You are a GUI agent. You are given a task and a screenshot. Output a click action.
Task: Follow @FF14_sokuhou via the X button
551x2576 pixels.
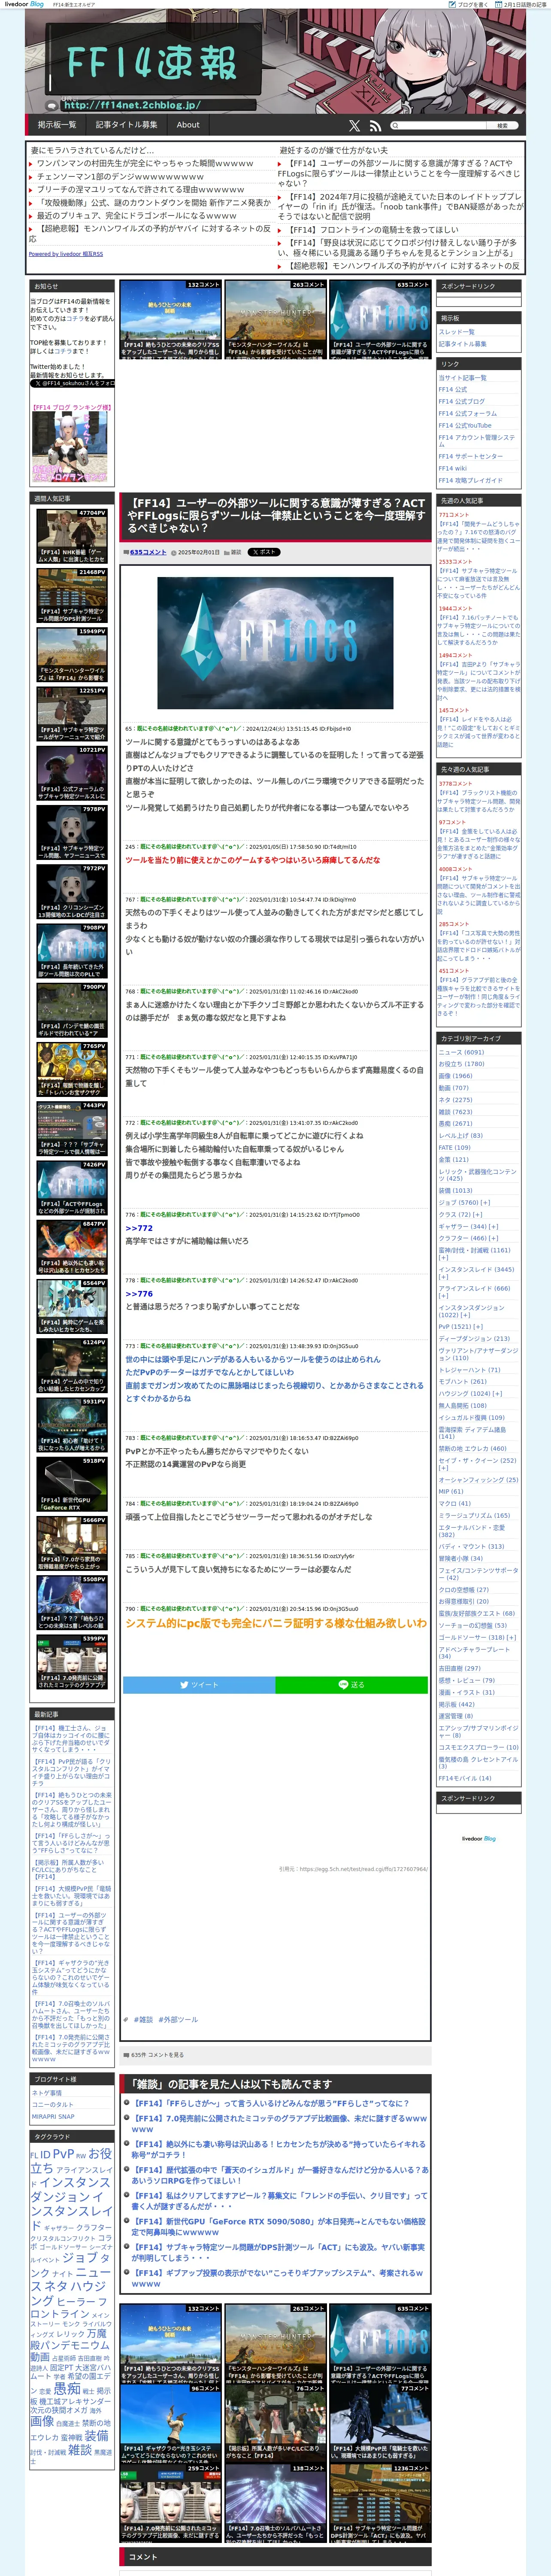tap(72, 383)
